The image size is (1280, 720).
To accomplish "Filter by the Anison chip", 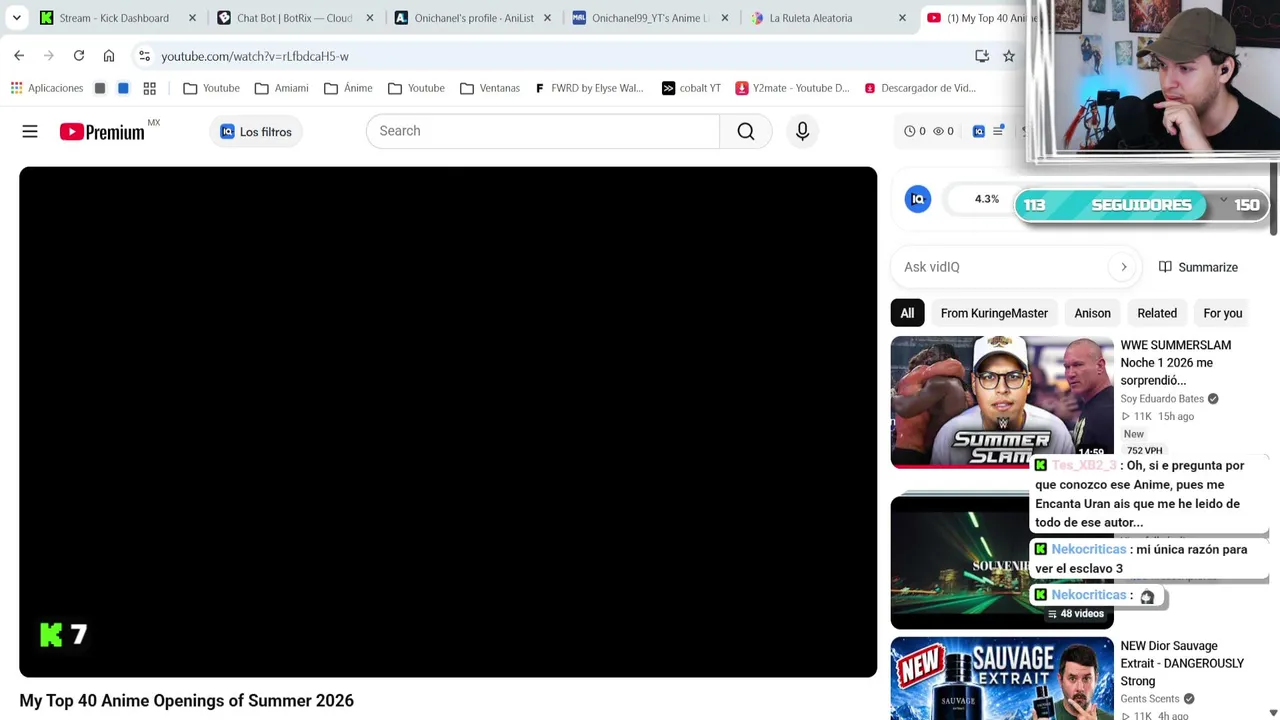I will click(x=1092, y=313).
